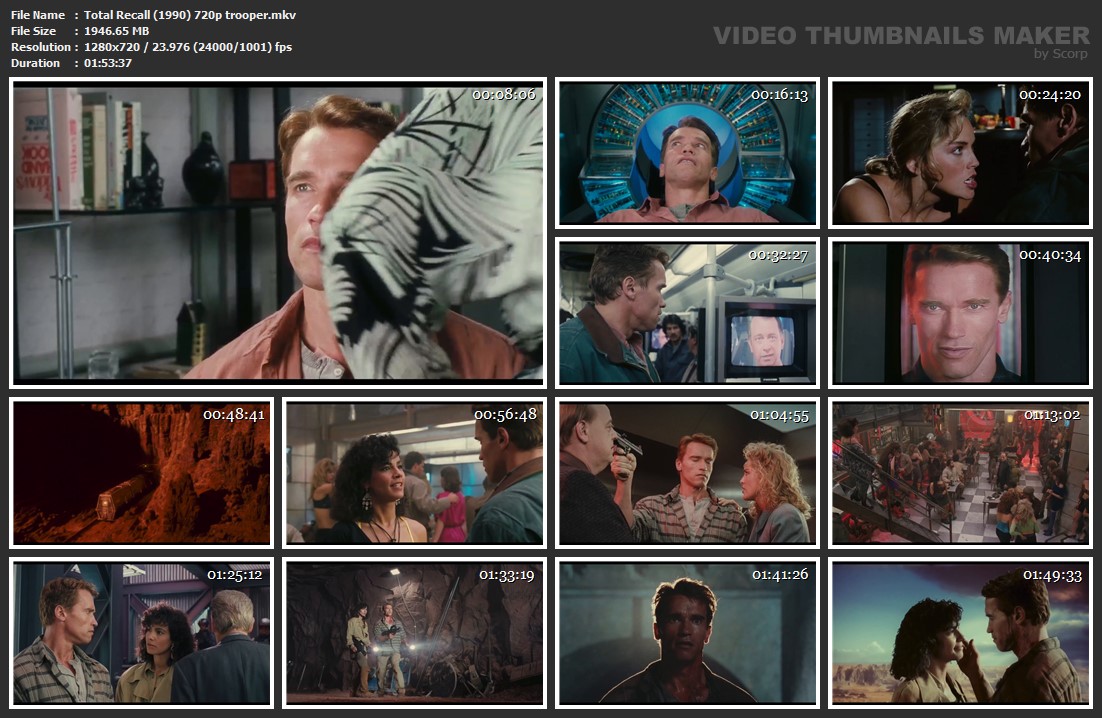1102x718 pixels.
Task: Choose the crowded bar frame at 01:13:02
Action: pyautogui.click(x=961, y=473)
